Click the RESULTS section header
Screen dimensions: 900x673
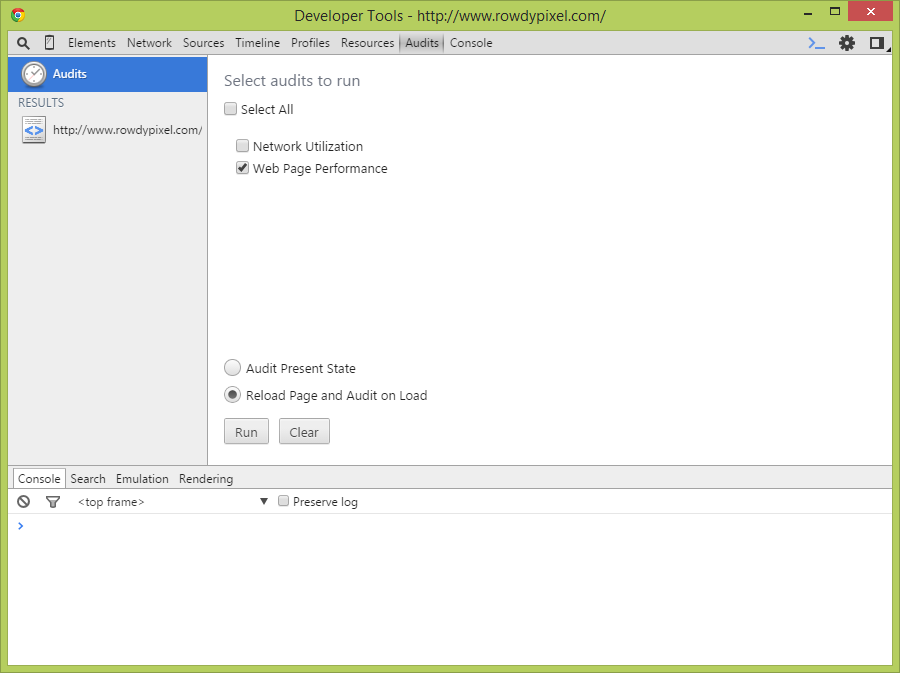(41, 103)
